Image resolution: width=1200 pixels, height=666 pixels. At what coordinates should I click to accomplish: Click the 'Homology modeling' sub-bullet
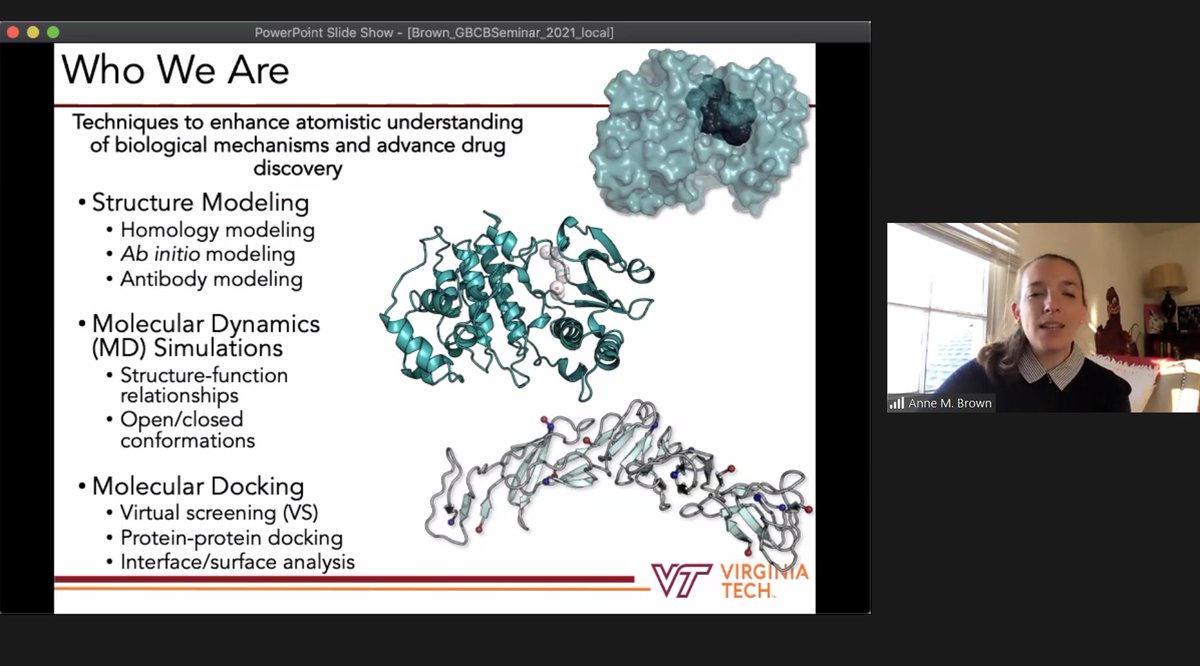coord(217,230)
